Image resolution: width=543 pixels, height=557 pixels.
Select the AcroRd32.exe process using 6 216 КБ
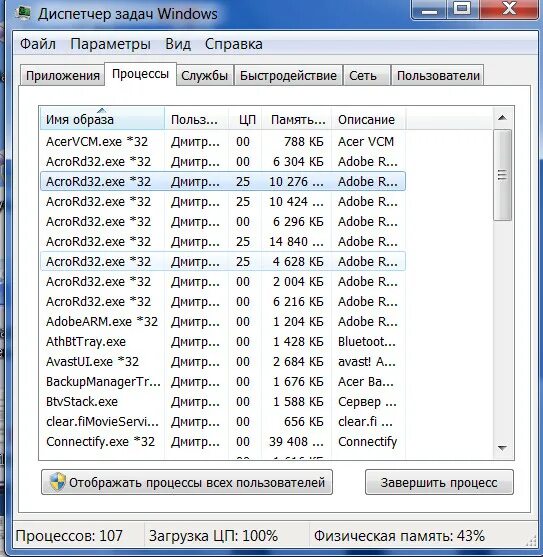click(x=223, y=302)
